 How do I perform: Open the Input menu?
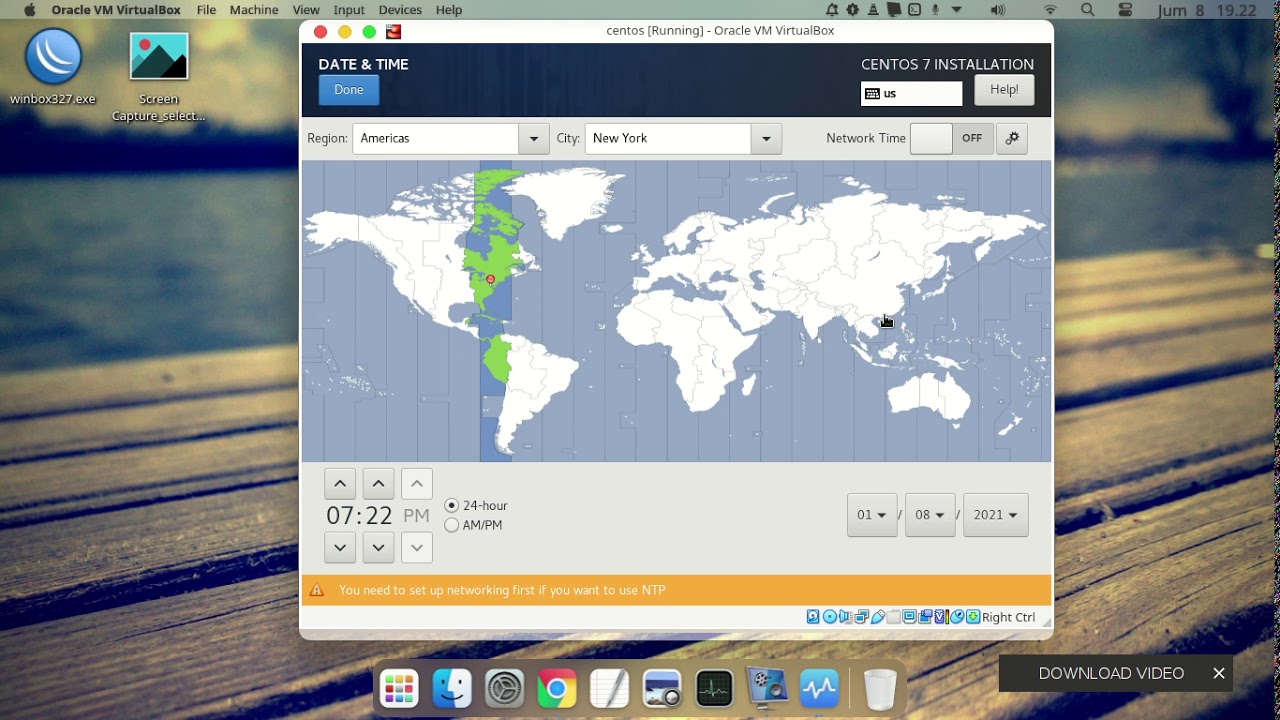349,10
